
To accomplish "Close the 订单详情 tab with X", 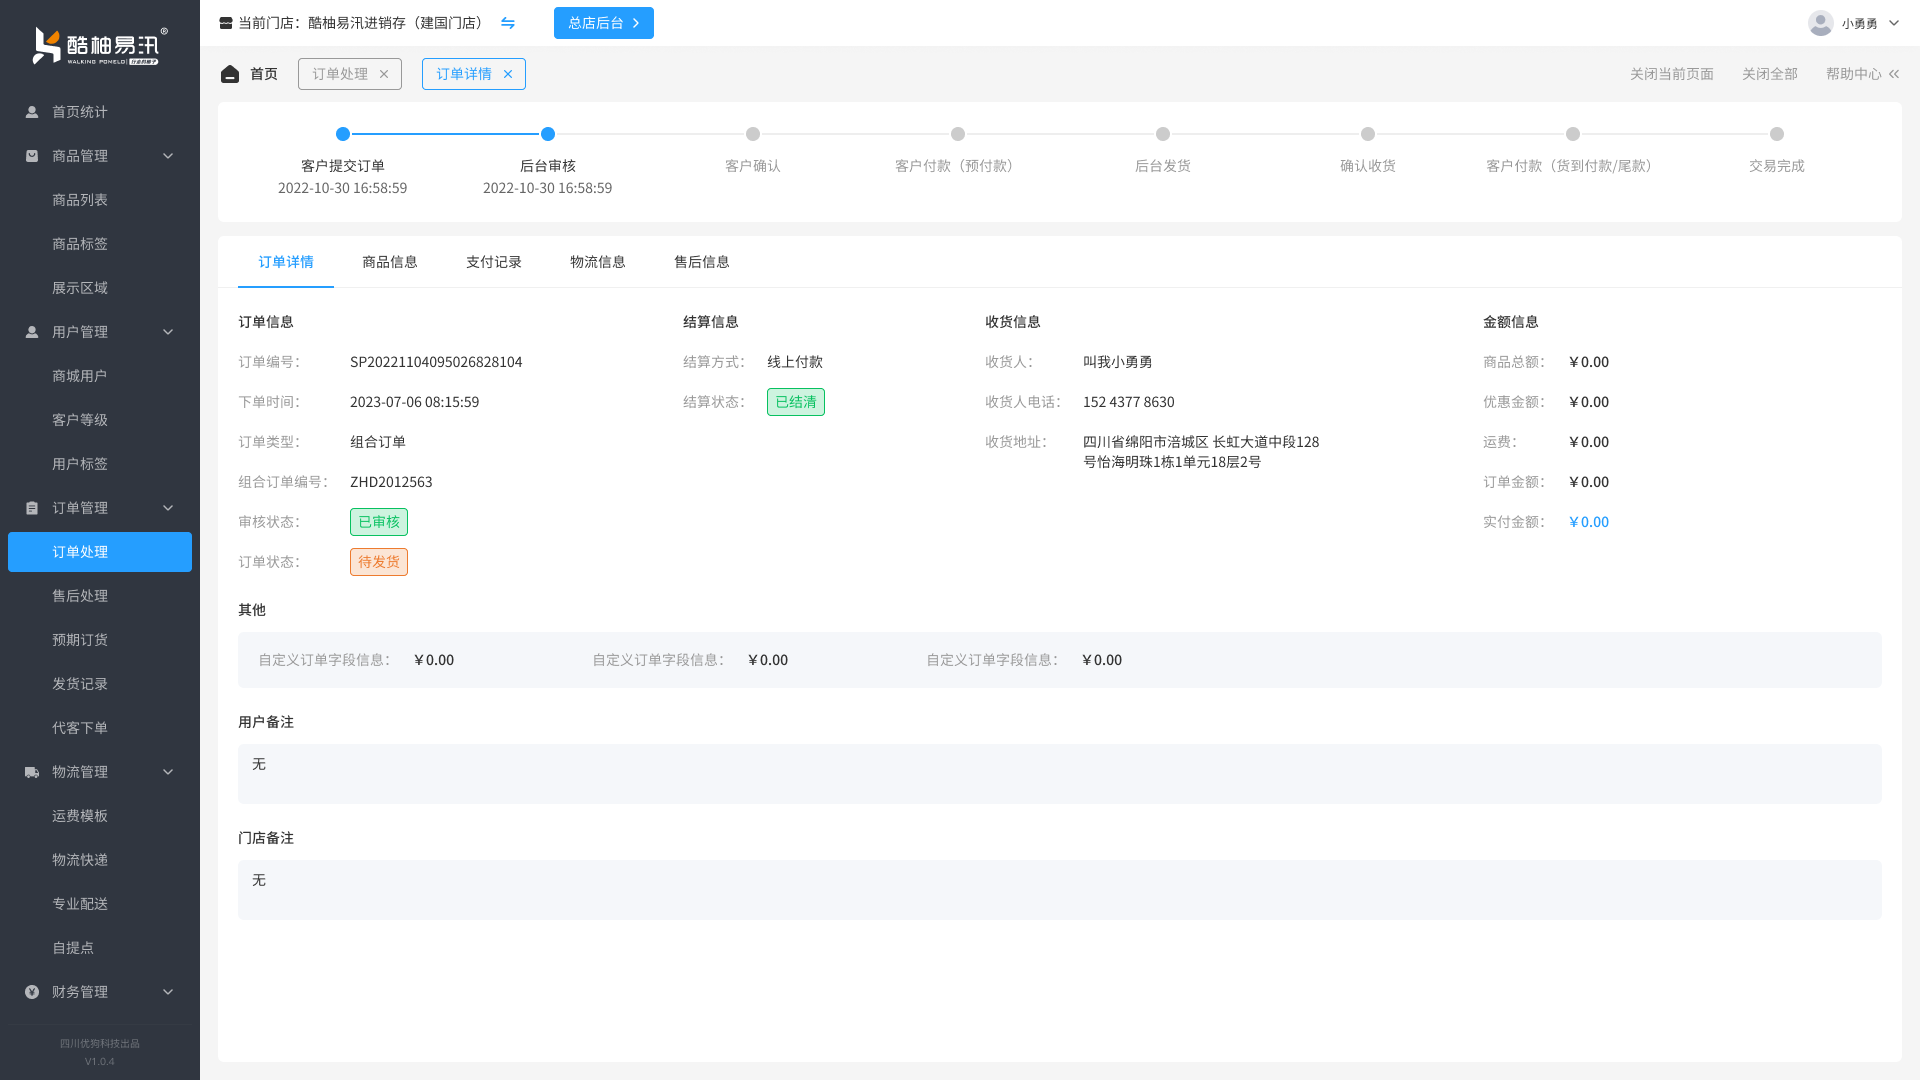I will pyautogui.click(x=508, y=74).
